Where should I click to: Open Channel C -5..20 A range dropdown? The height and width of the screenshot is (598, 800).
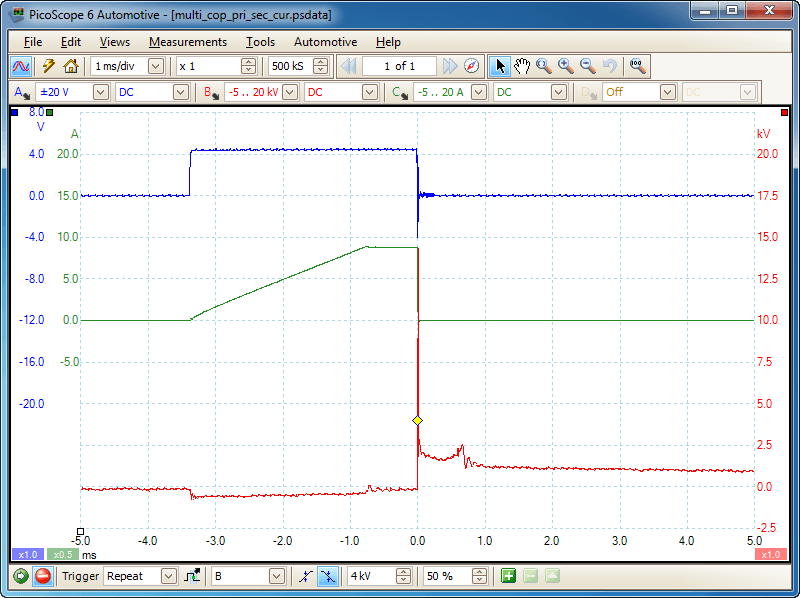(x=479, y=92)
